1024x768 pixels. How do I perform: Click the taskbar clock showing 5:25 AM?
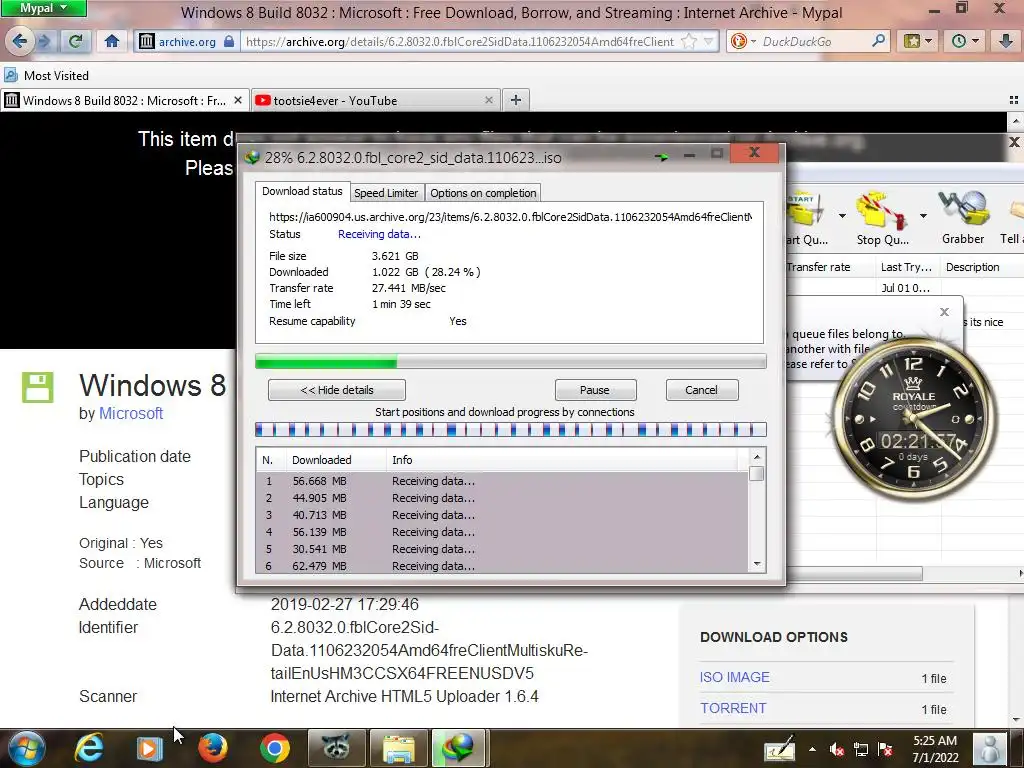coord(935,749)
